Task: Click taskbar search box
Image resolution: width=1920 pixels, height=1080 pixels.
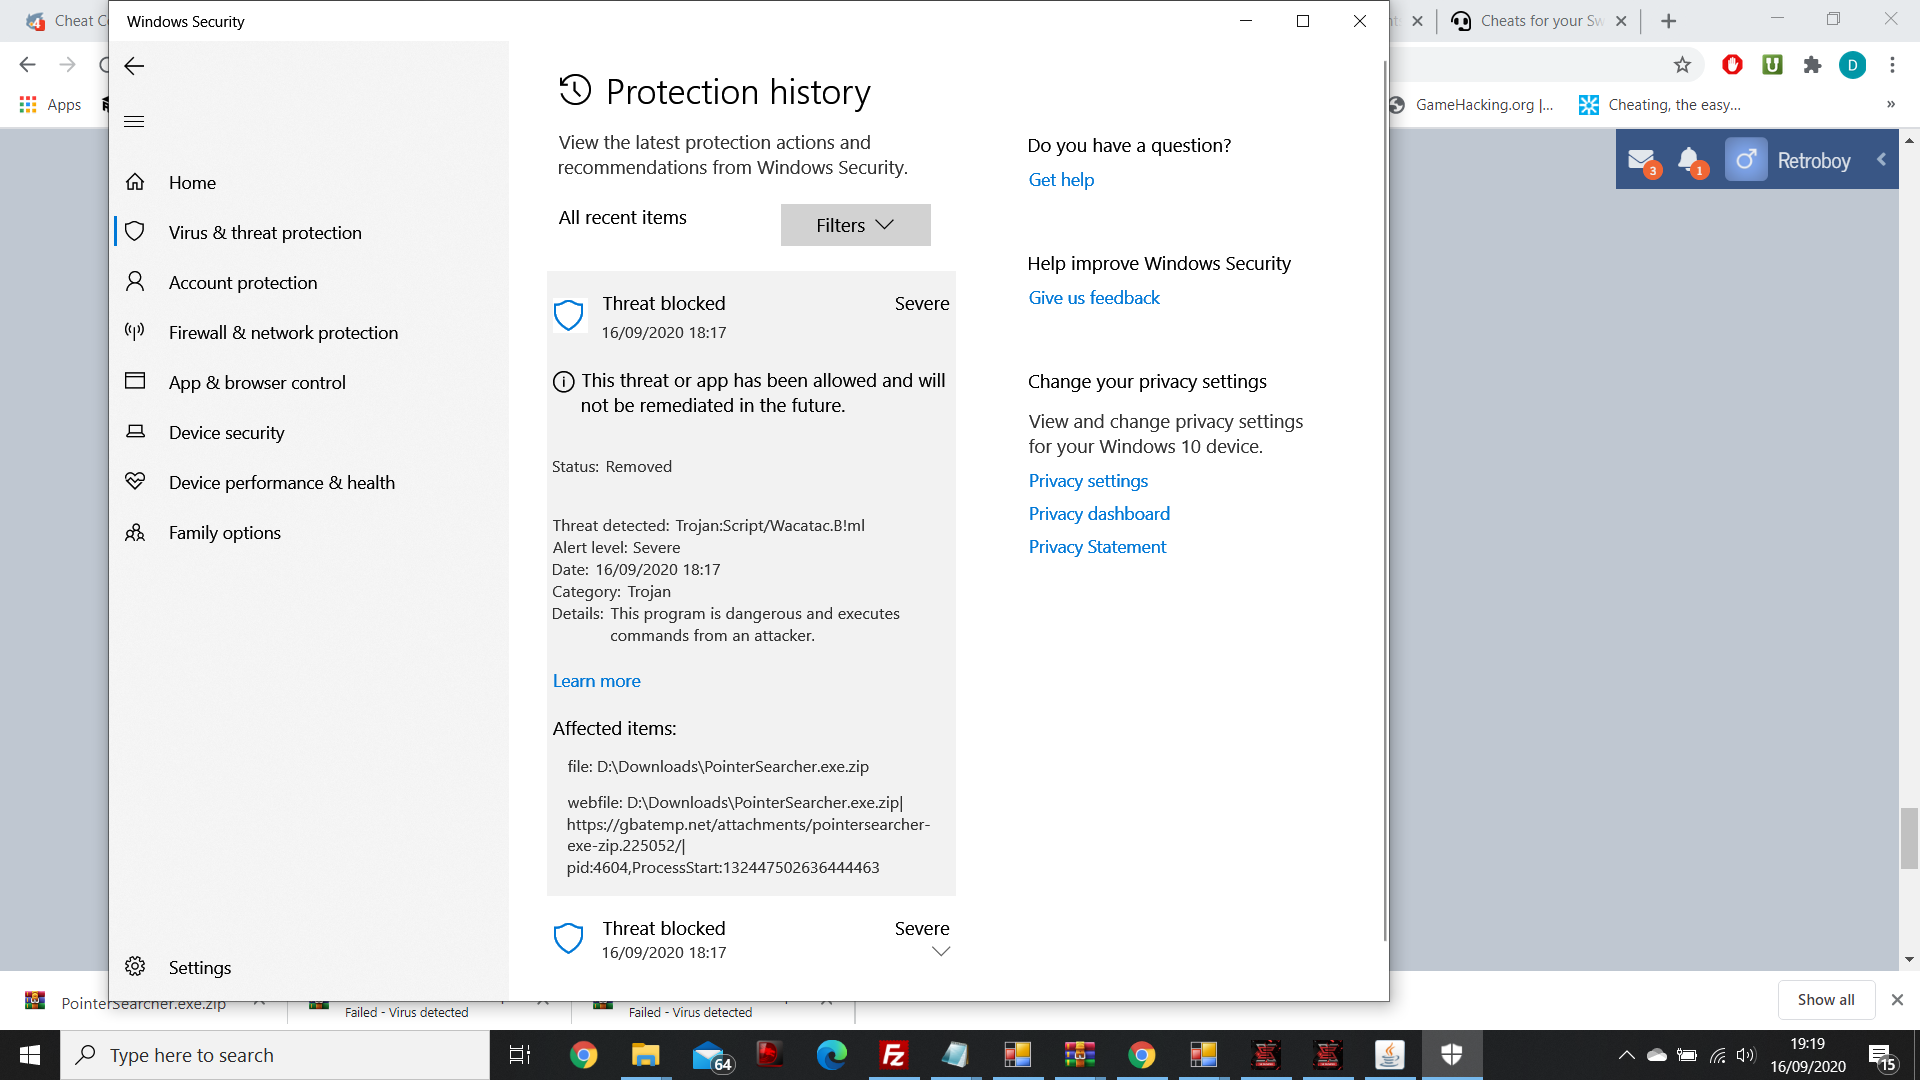Action: pos(275,1055)
